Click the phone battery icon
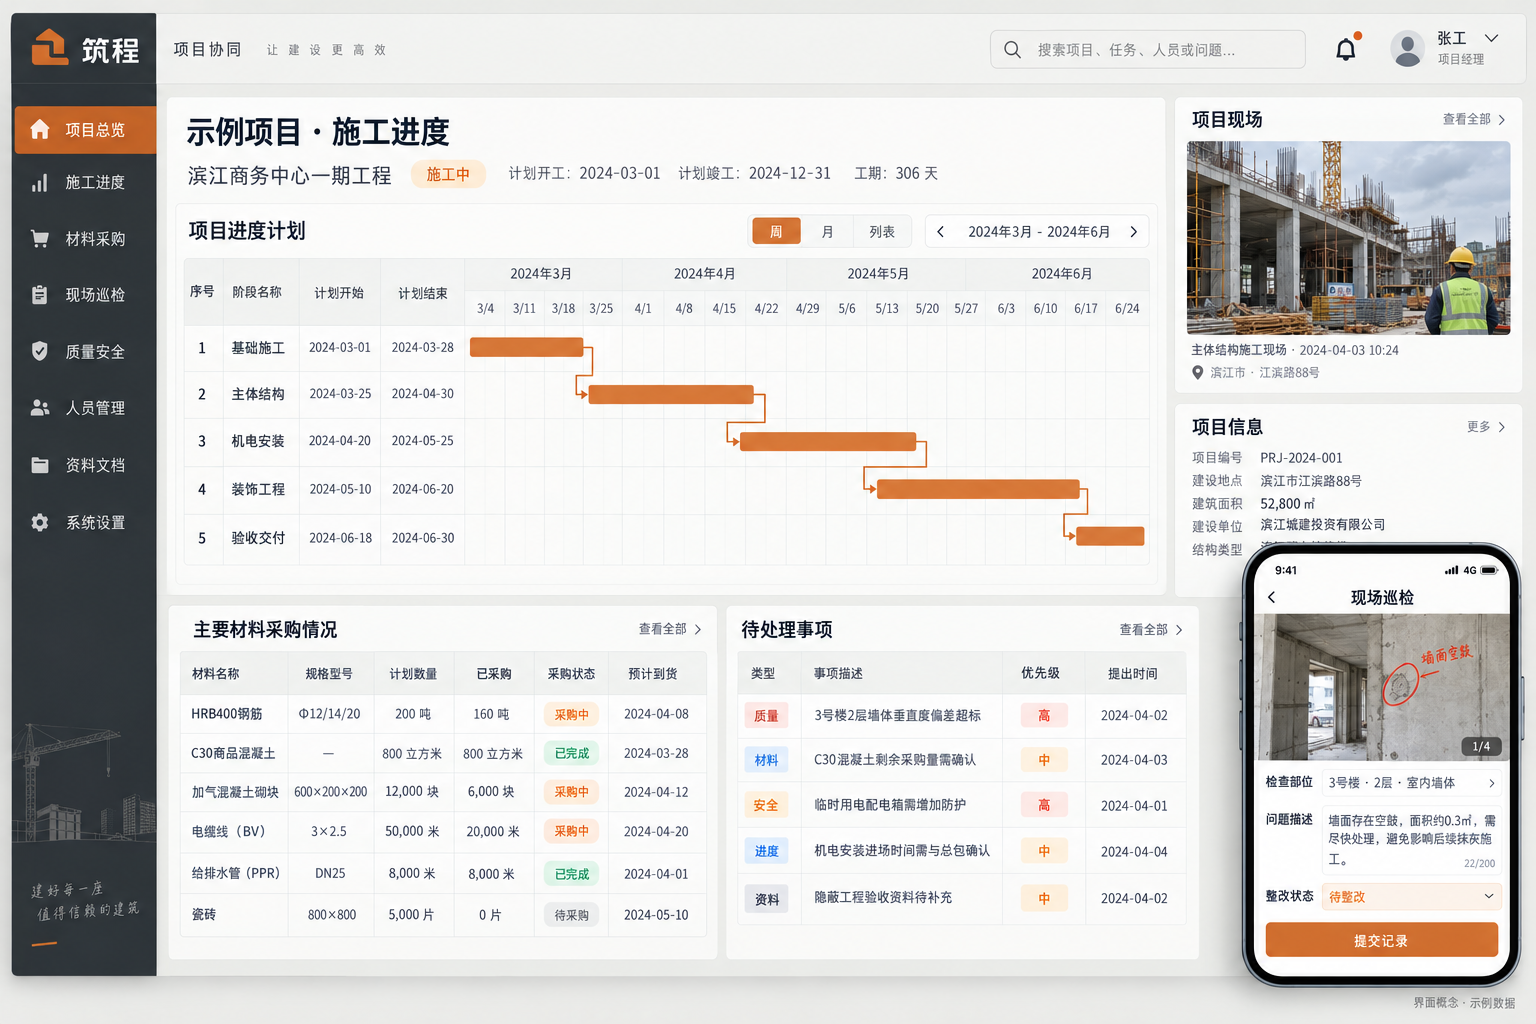The image size is (1536, 1024). click(1489, 570)
